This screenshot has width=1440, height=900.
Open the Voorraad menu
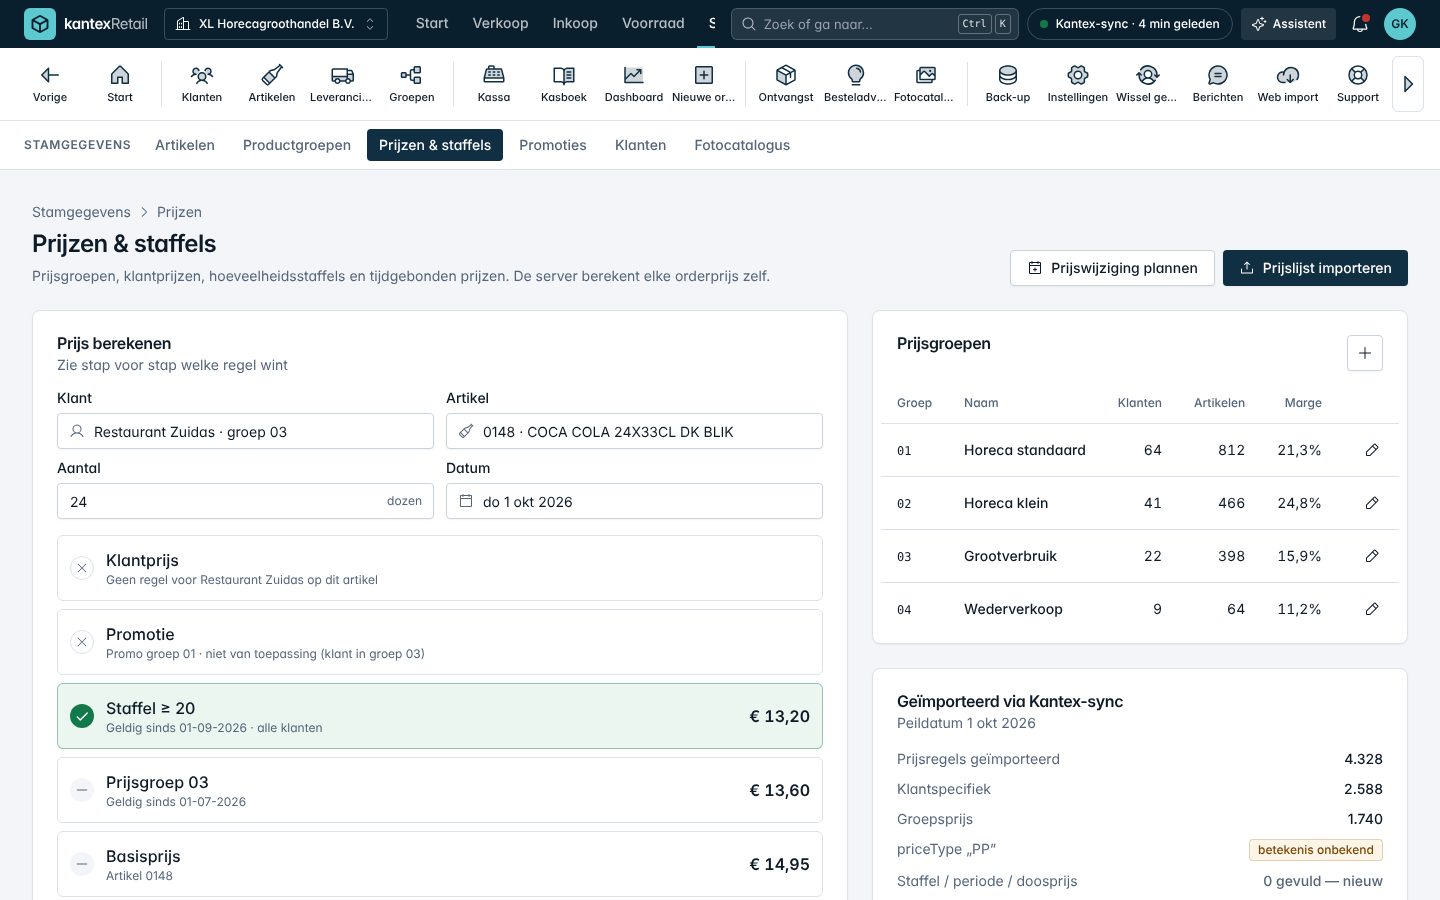tap(653, 23)
